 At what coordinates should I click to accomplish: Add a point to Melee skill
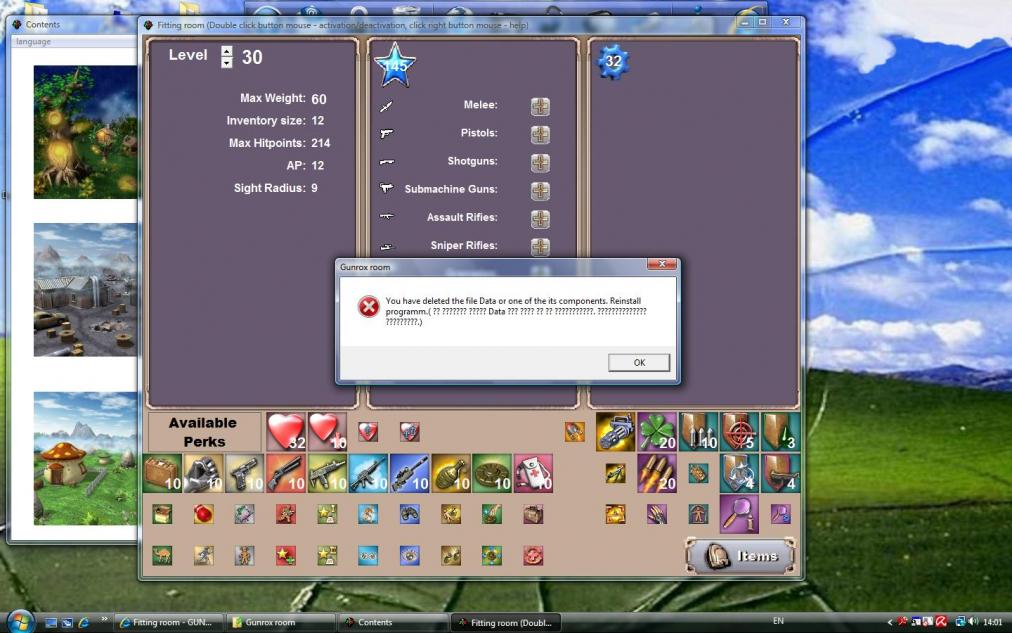click(x=540, y=106)
